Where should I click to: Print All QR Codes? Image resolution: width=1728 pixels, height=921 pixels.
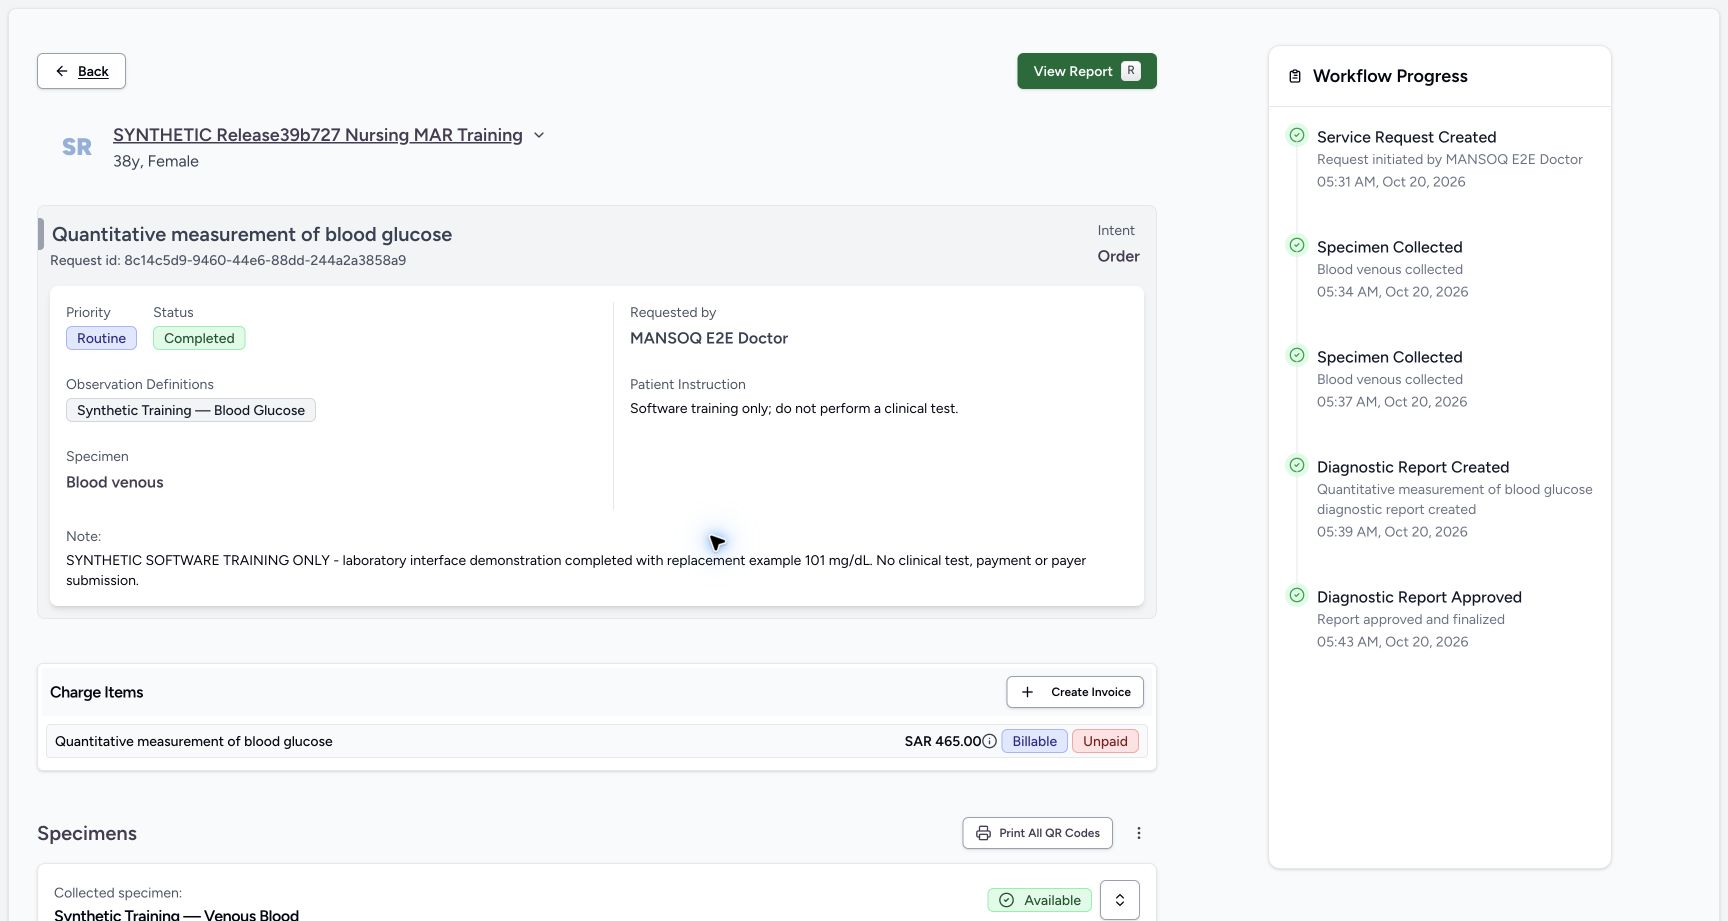1037,833
